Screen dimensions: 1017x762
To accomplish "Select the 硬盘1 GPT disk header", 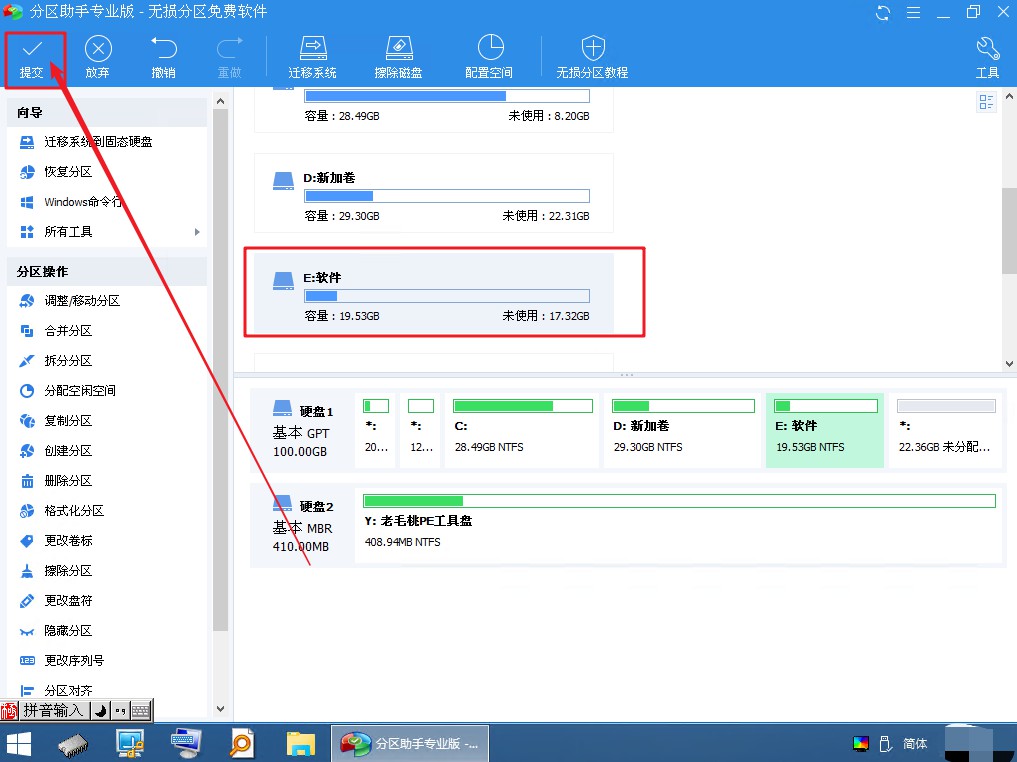I will 302,430.
